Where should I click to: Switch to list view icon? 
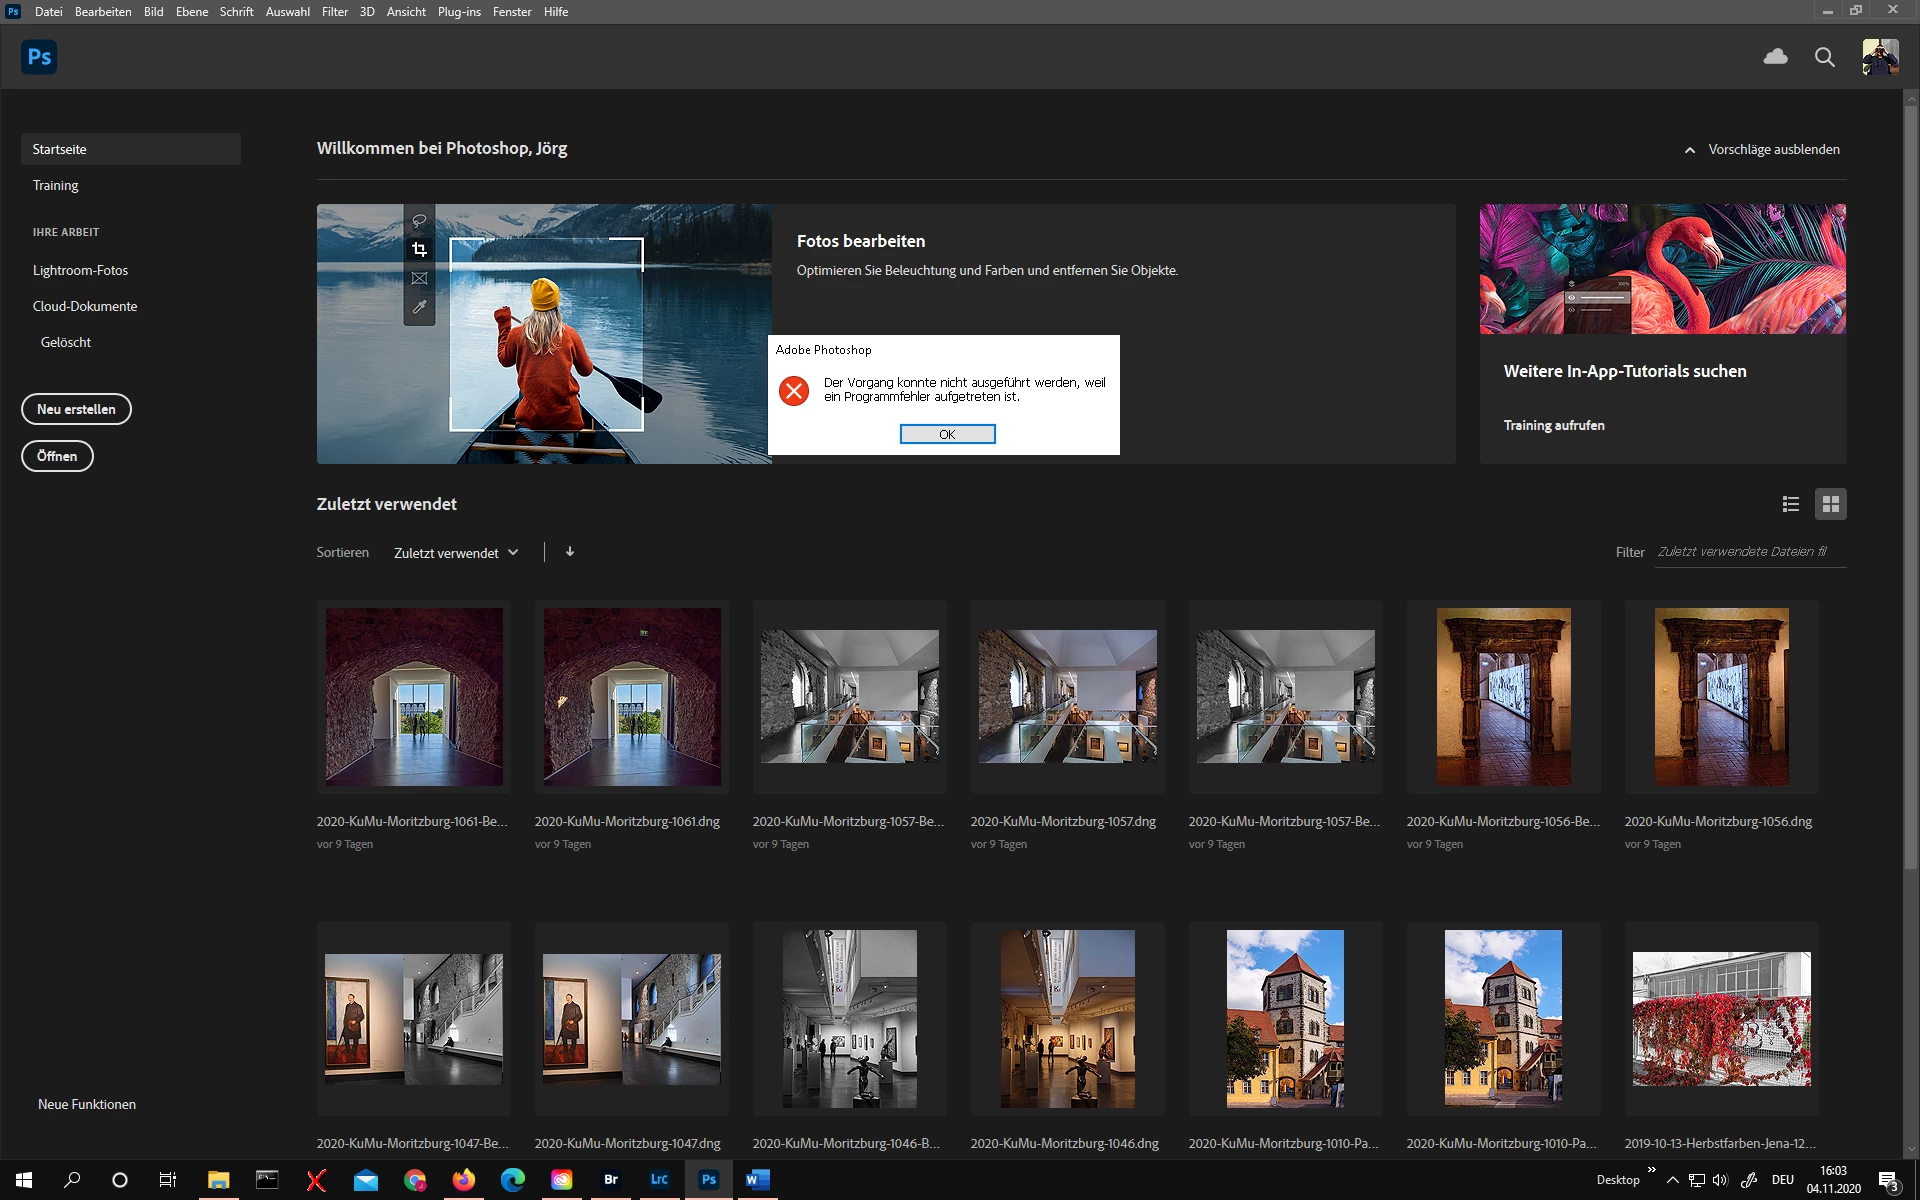click(x=1790, y=504)
